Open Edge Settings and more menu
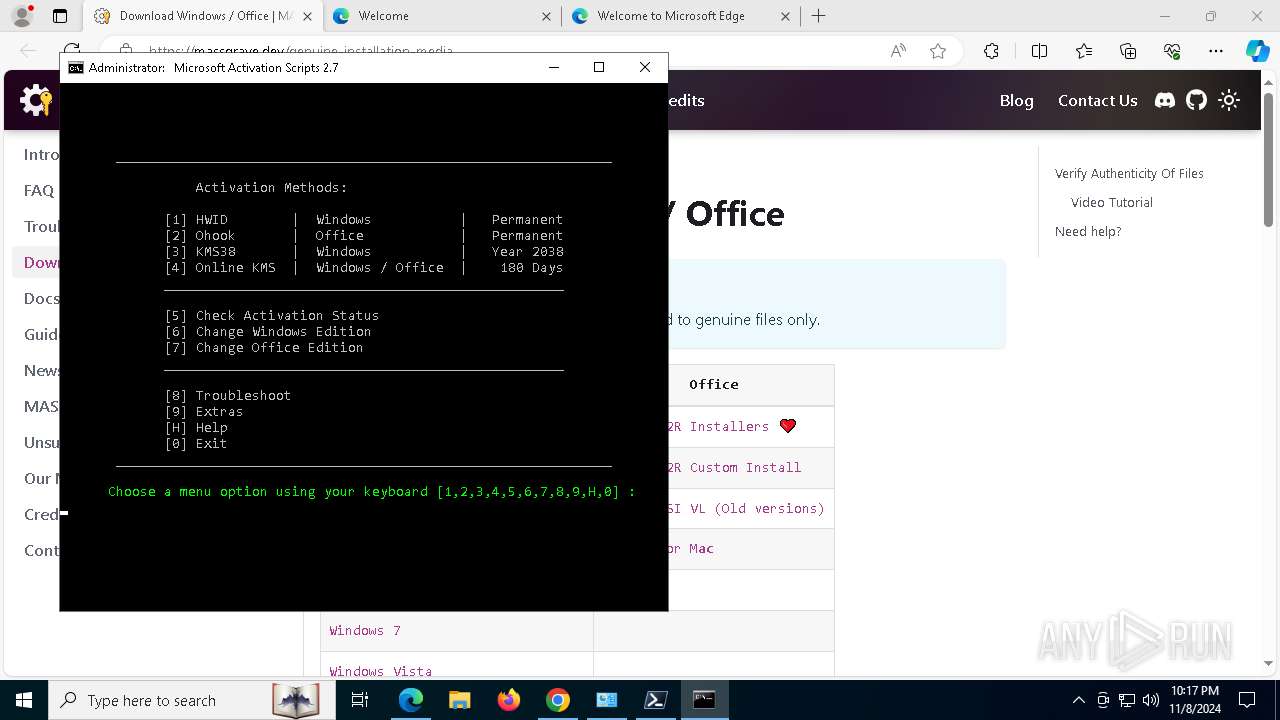Viewport: 1280px width, 720px height. (1216, 51)
